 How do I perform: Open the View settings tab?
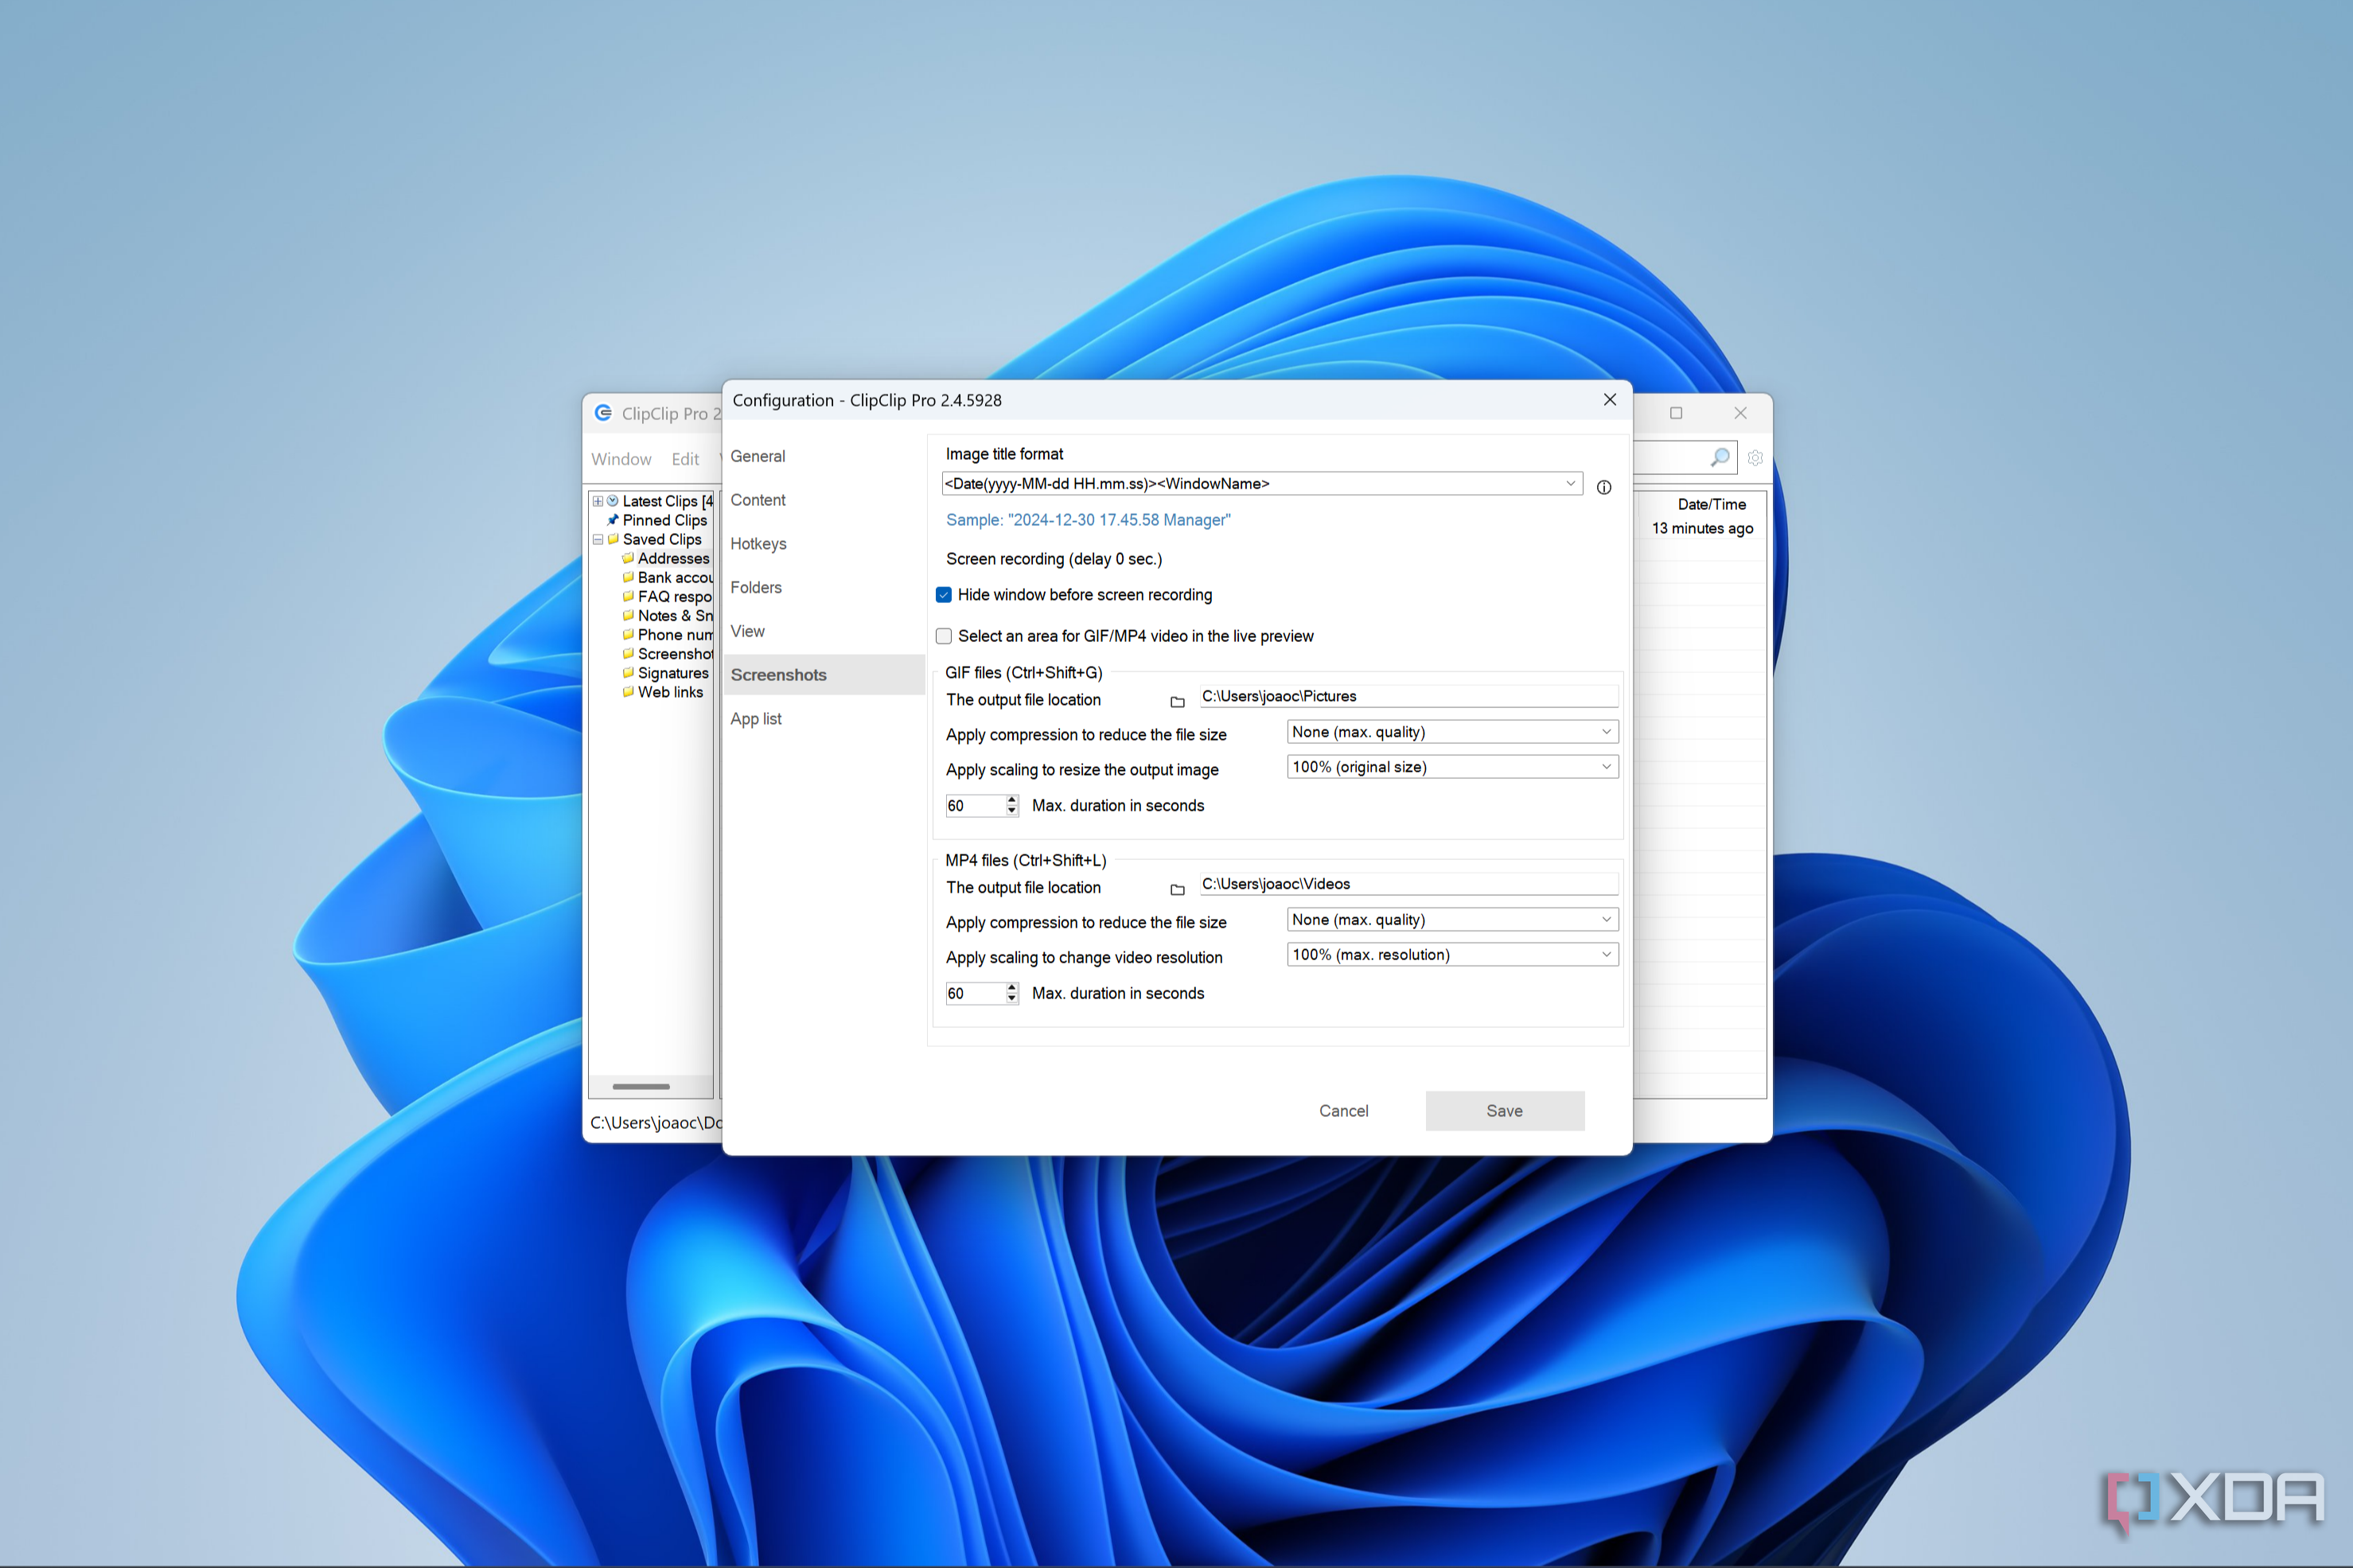747,632
